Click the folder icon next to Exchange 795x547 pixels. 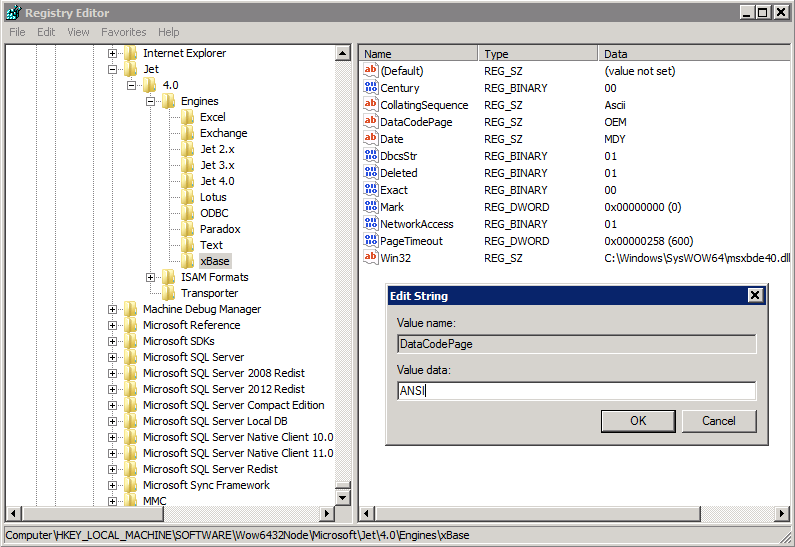[187, 133]
